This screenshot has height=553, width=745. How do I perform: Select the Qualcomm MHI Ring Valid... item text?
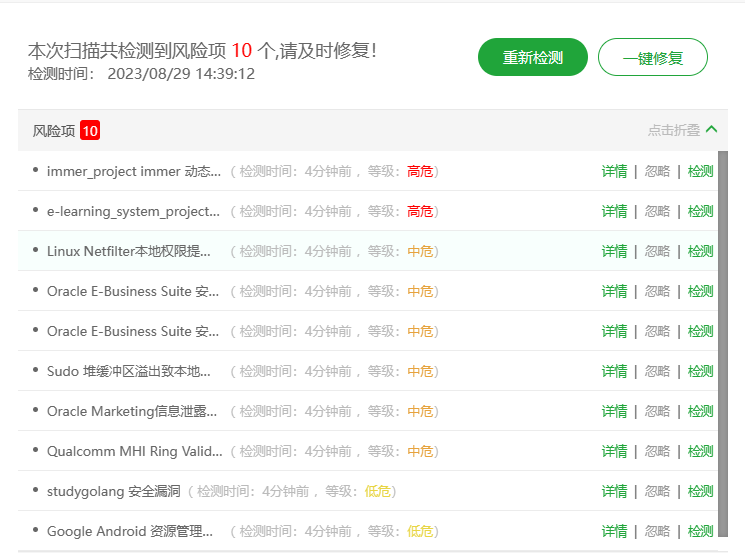coord(134,451)
